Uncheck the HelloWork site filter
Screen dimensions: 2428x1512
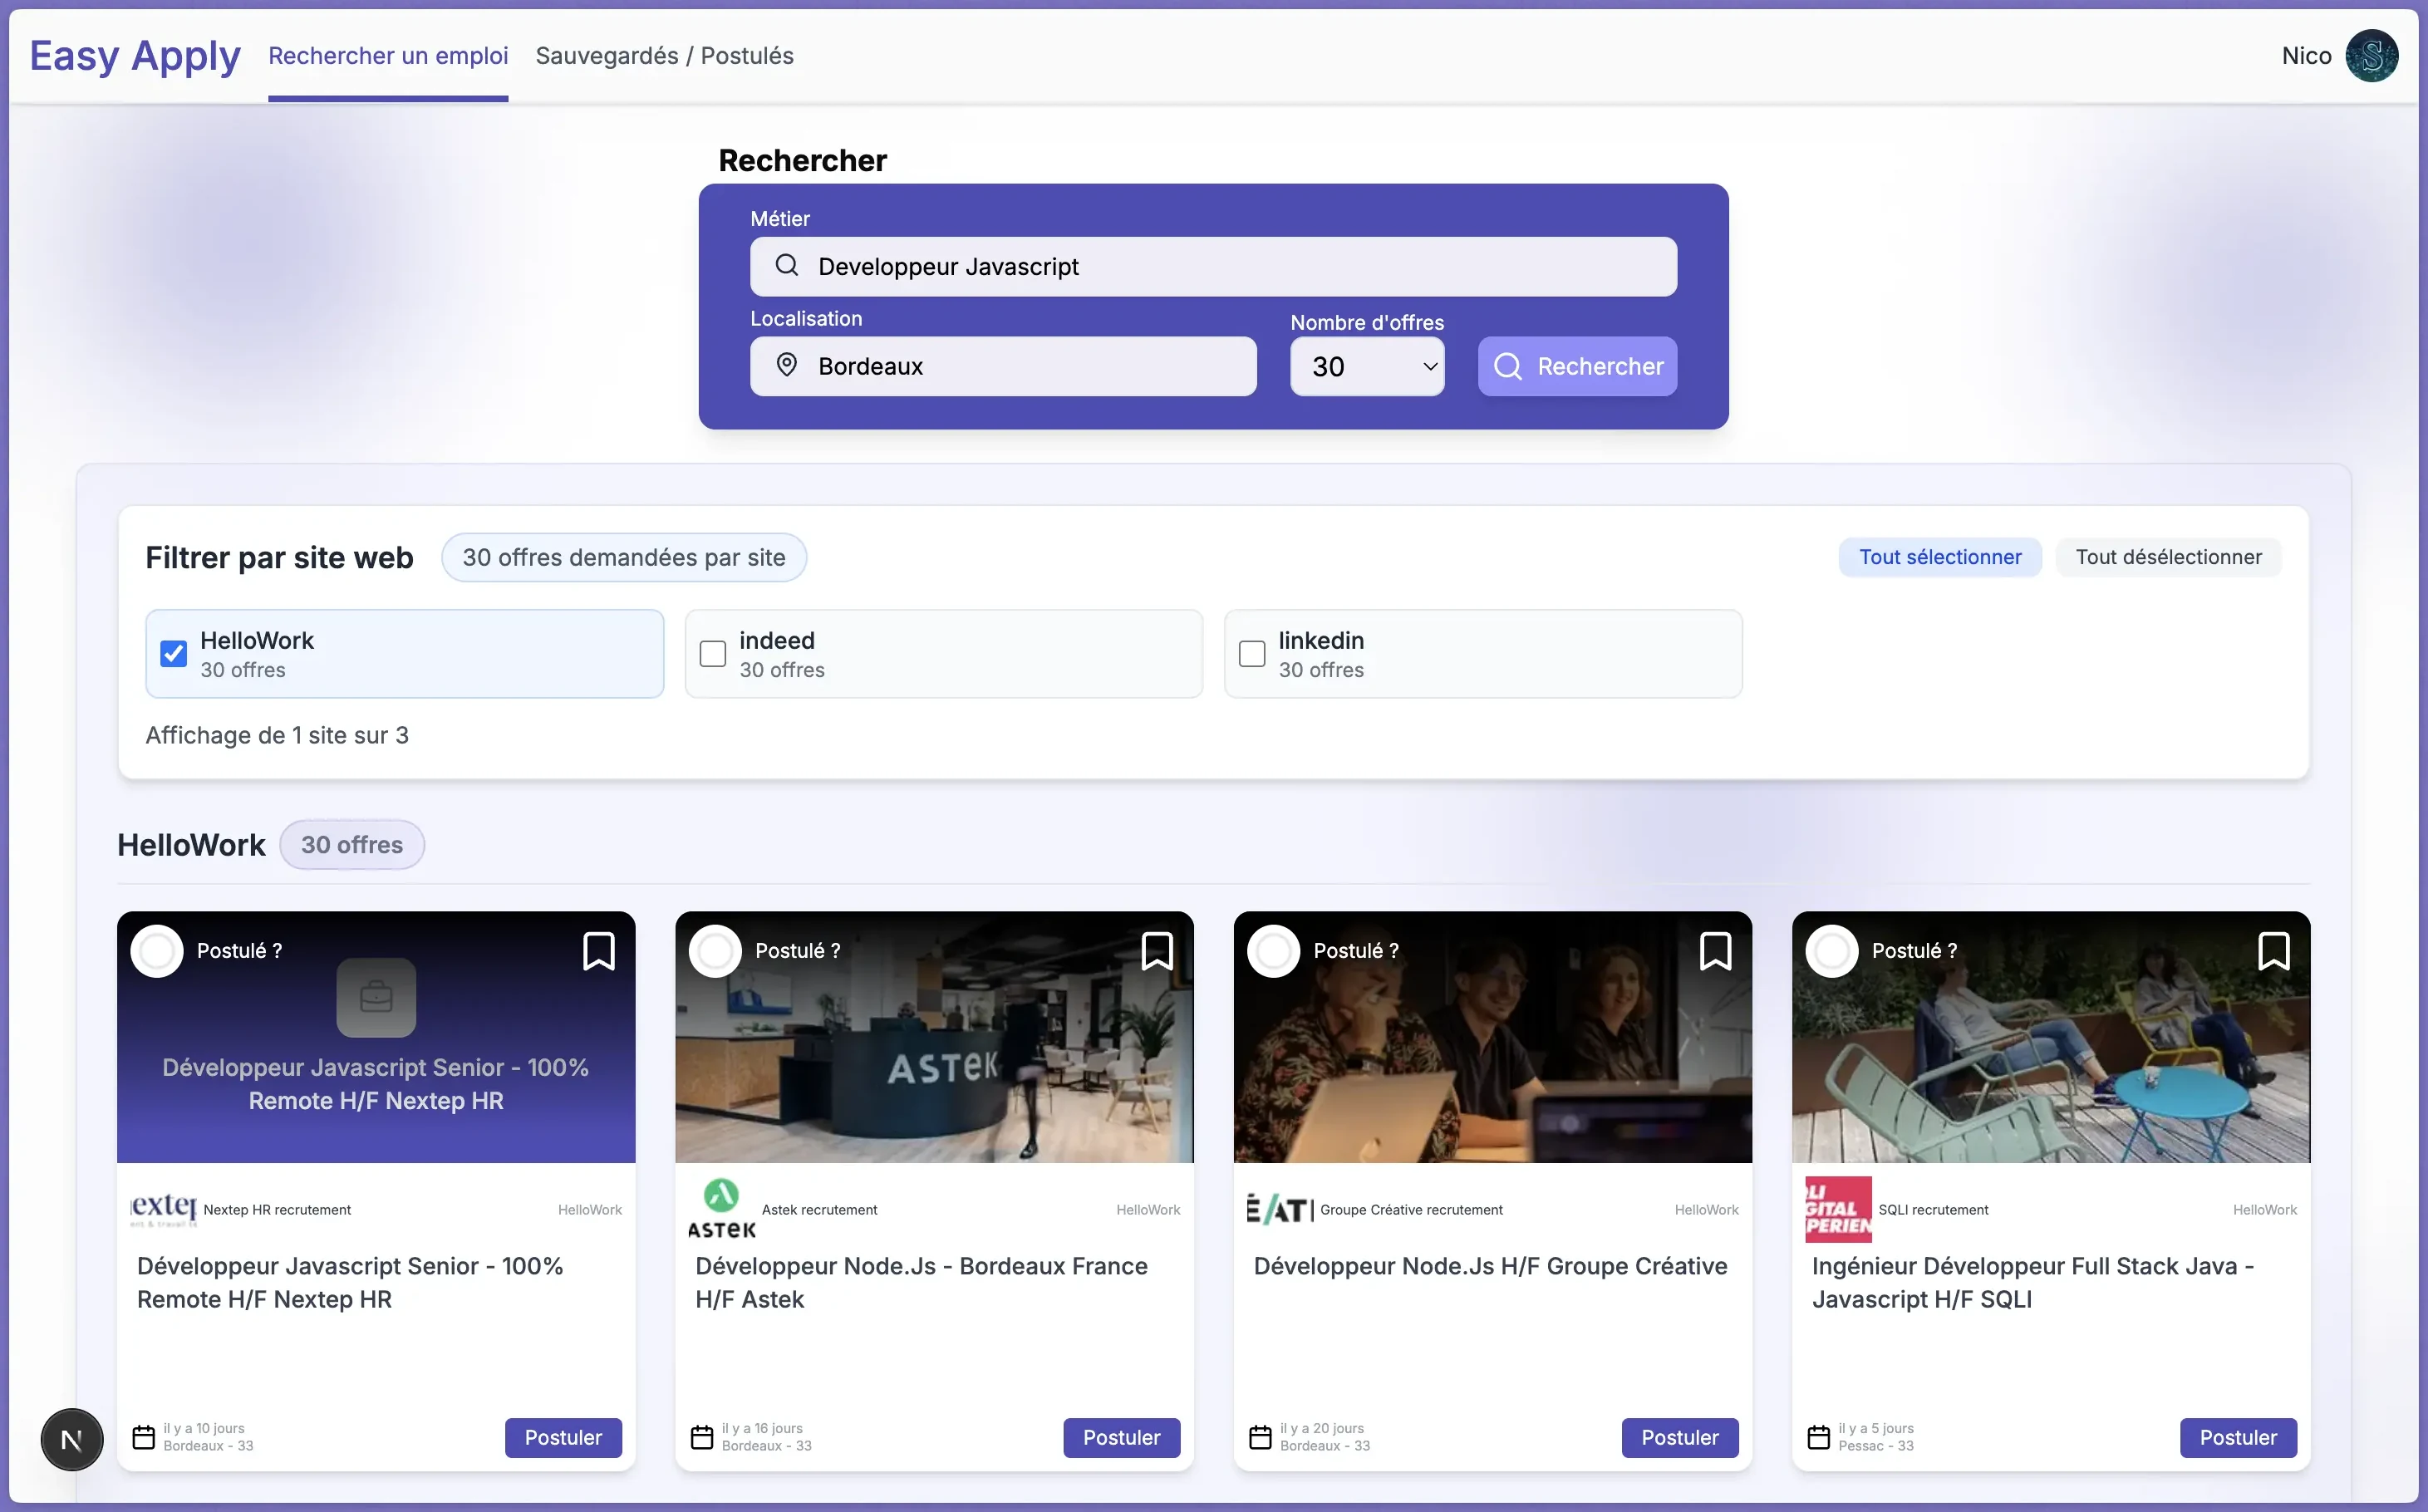[173, 654]
